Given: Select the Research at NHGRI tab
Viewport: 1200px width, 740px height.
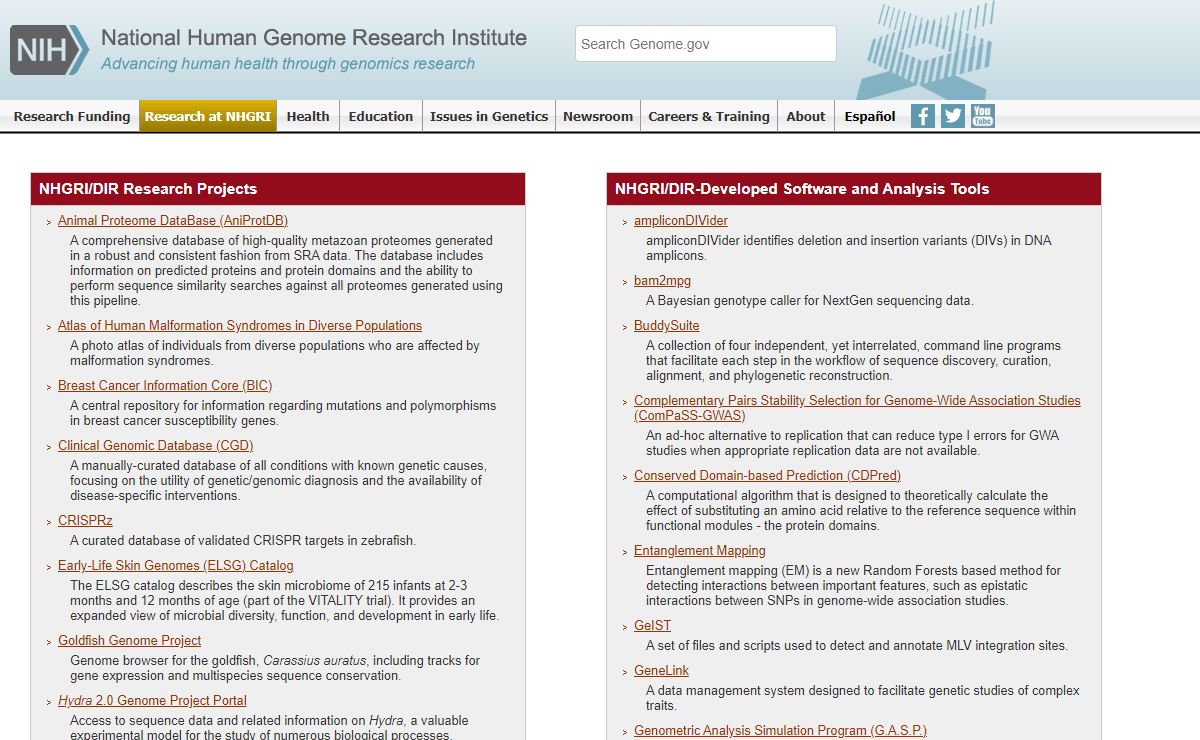Looking at the screenshot, I should click(x=208, y=116).
